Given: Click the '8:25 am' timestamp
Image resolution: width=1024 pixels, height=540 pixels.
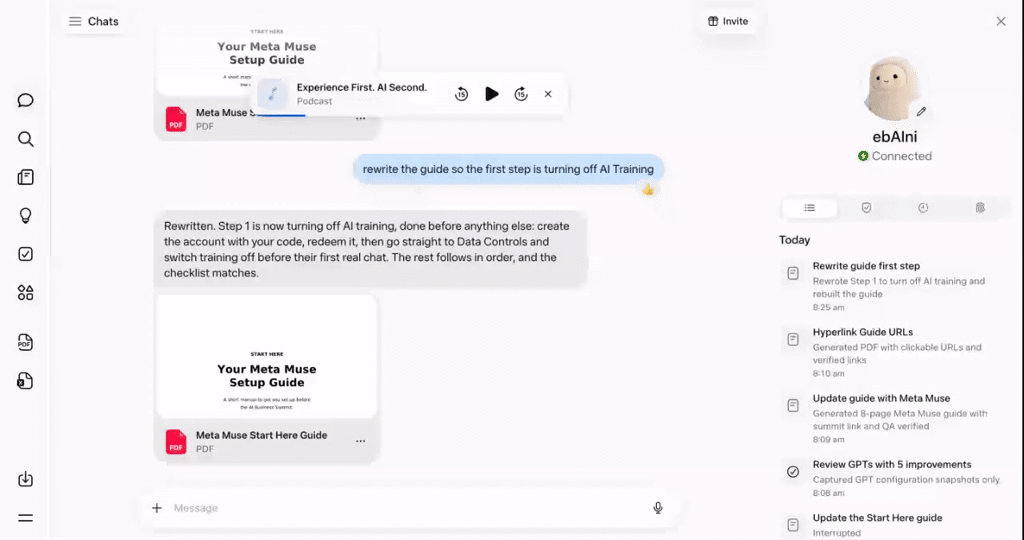Looking at the screenshot, I should click(828, 308).
